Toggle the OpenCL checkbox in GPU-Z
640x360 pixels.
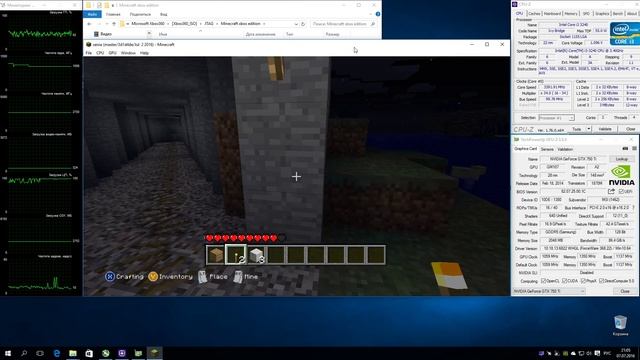click(x=543, y=281)
